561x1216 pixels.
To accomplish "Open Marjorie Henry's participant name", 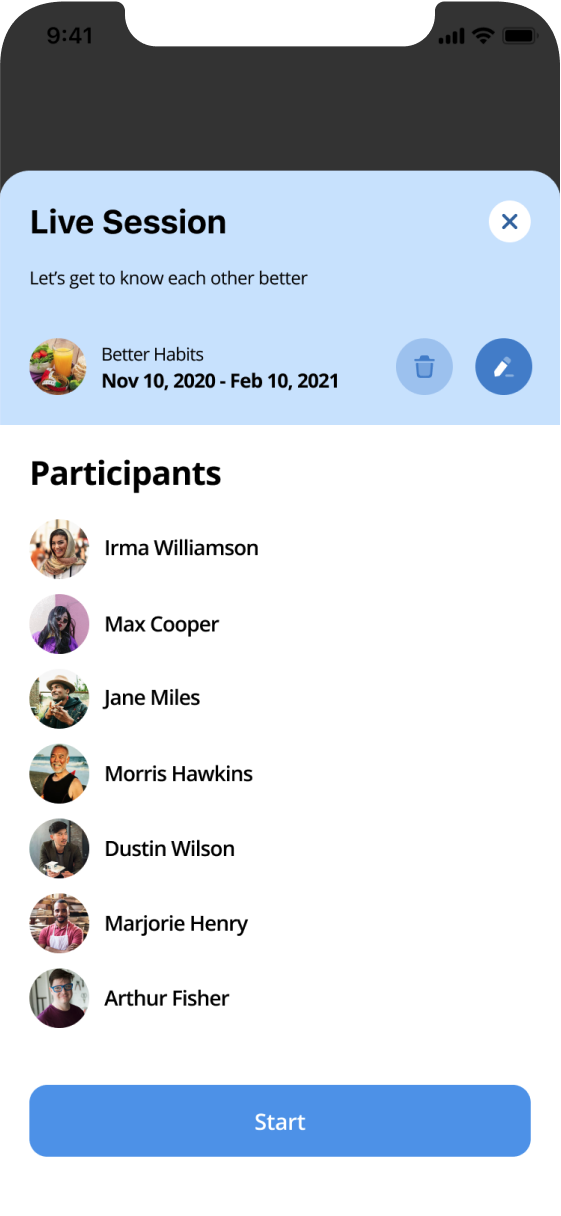I will point(176,924).
